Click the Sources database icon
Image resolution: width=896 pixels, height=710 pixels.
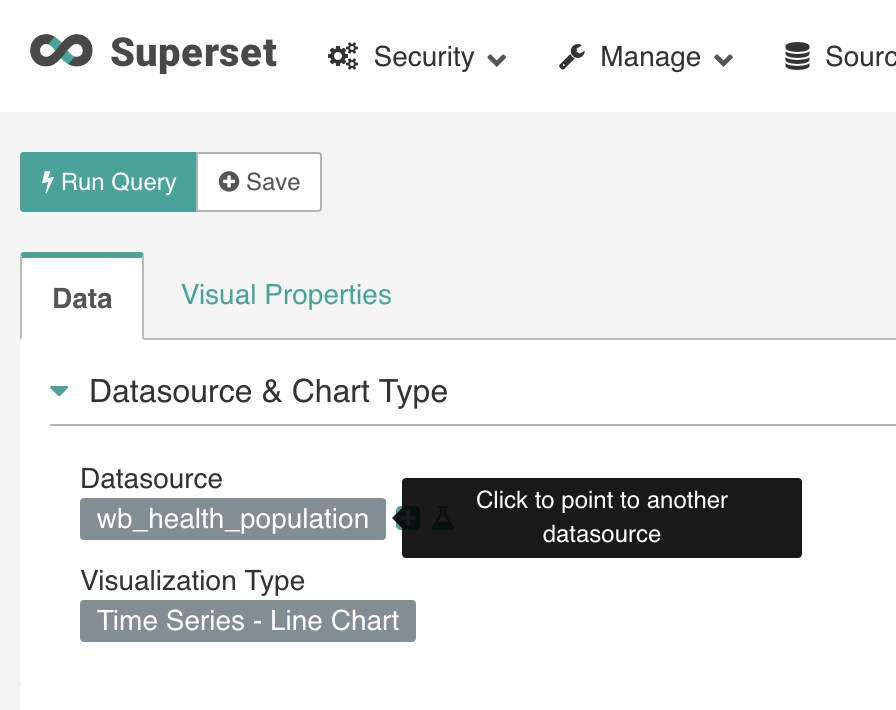click(797, 57)
